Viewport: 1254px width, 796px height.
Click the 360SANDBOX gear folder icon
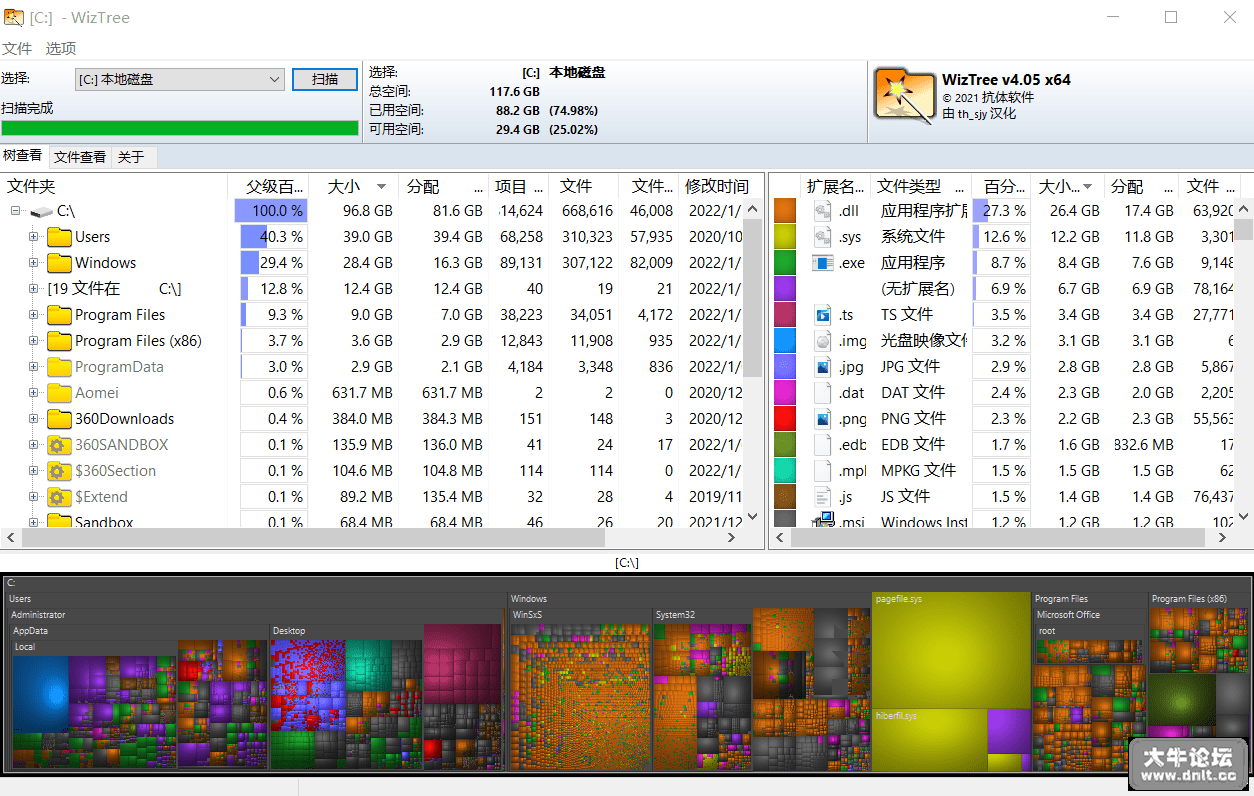(x=59, y=445)
